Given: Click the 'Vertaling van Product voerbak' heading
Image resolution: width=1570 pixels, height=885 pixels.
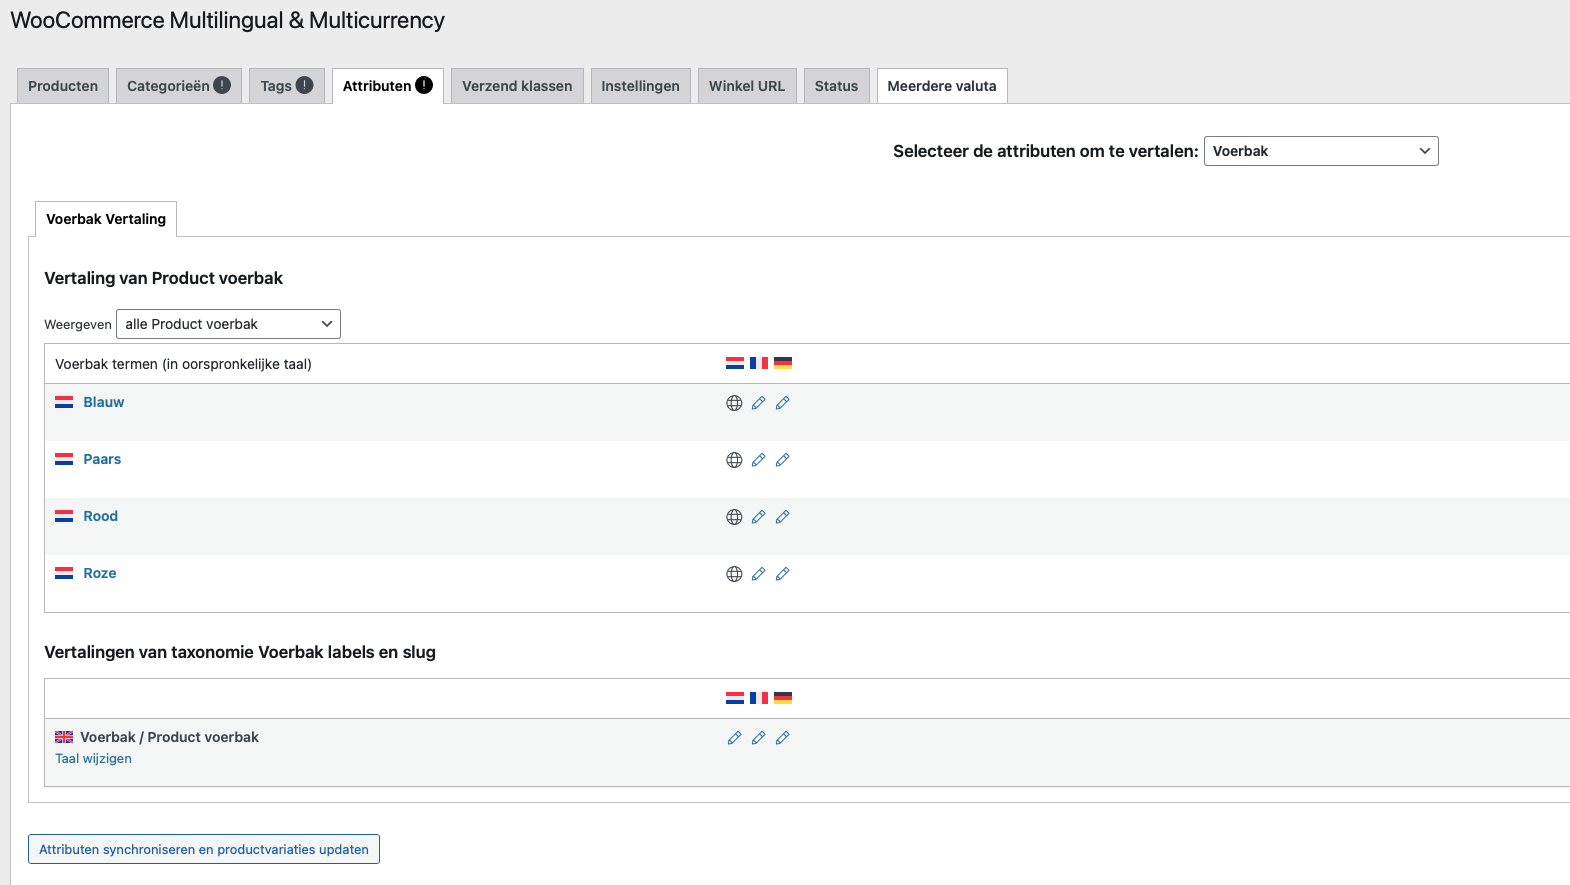Looking at the screenshot, I should pyautogui.click(x=163, y=278).
